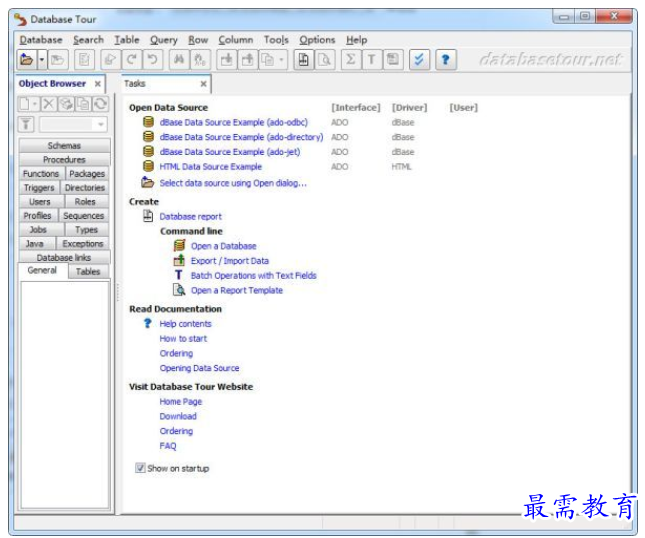The height and width of the screenshot is (538, 645).
Task: Click the Replace text toolbar icon
Action: click(x=200, y=60)
